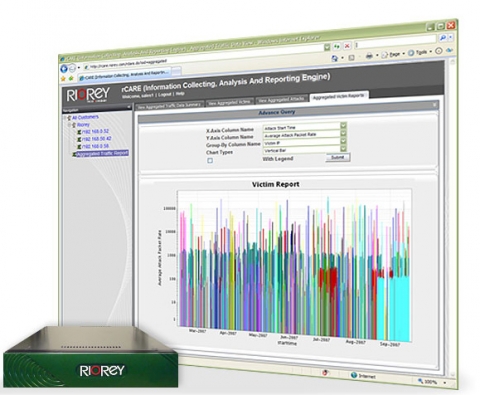This screenshot has width=480, height=395.
Task: Click the Logout link
Action: click(x=165, y=95)
